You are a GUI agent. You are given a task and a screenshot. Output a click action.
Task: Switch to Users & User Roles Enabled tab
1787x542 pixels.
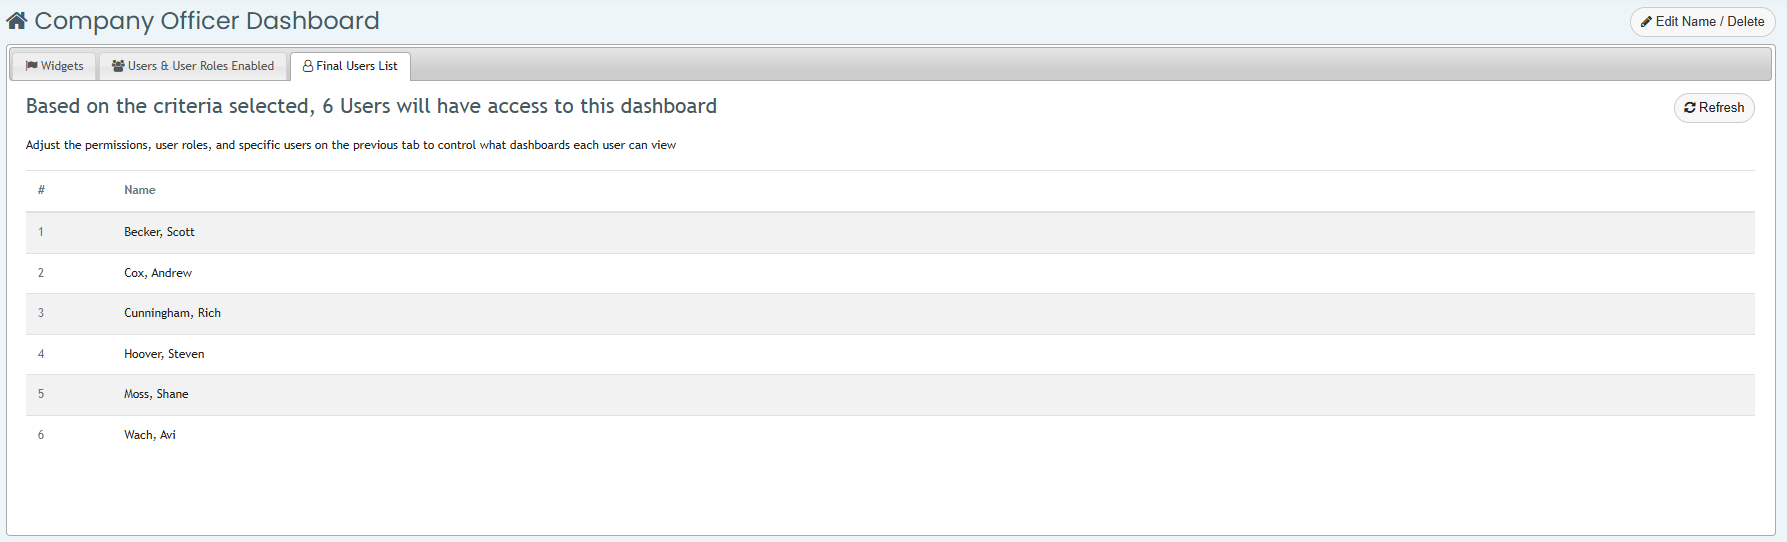tap(193, 66)
